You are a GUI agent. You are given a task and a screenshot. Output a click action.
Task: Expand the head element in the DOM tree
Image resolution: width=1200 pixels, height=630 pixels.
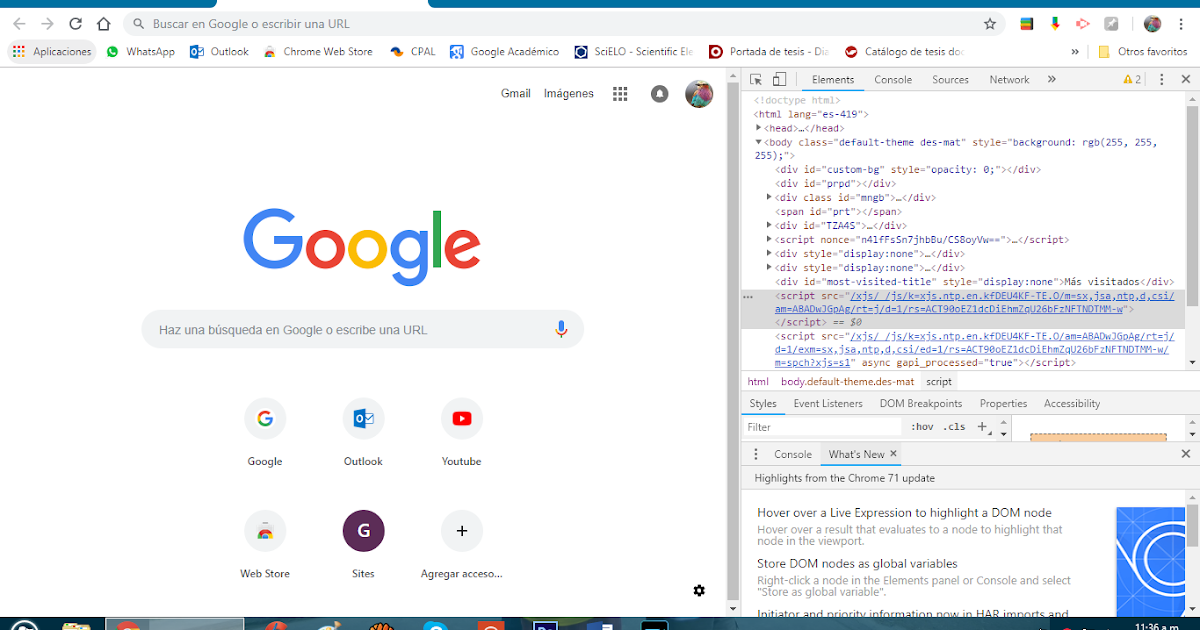[x=757, y=128]
